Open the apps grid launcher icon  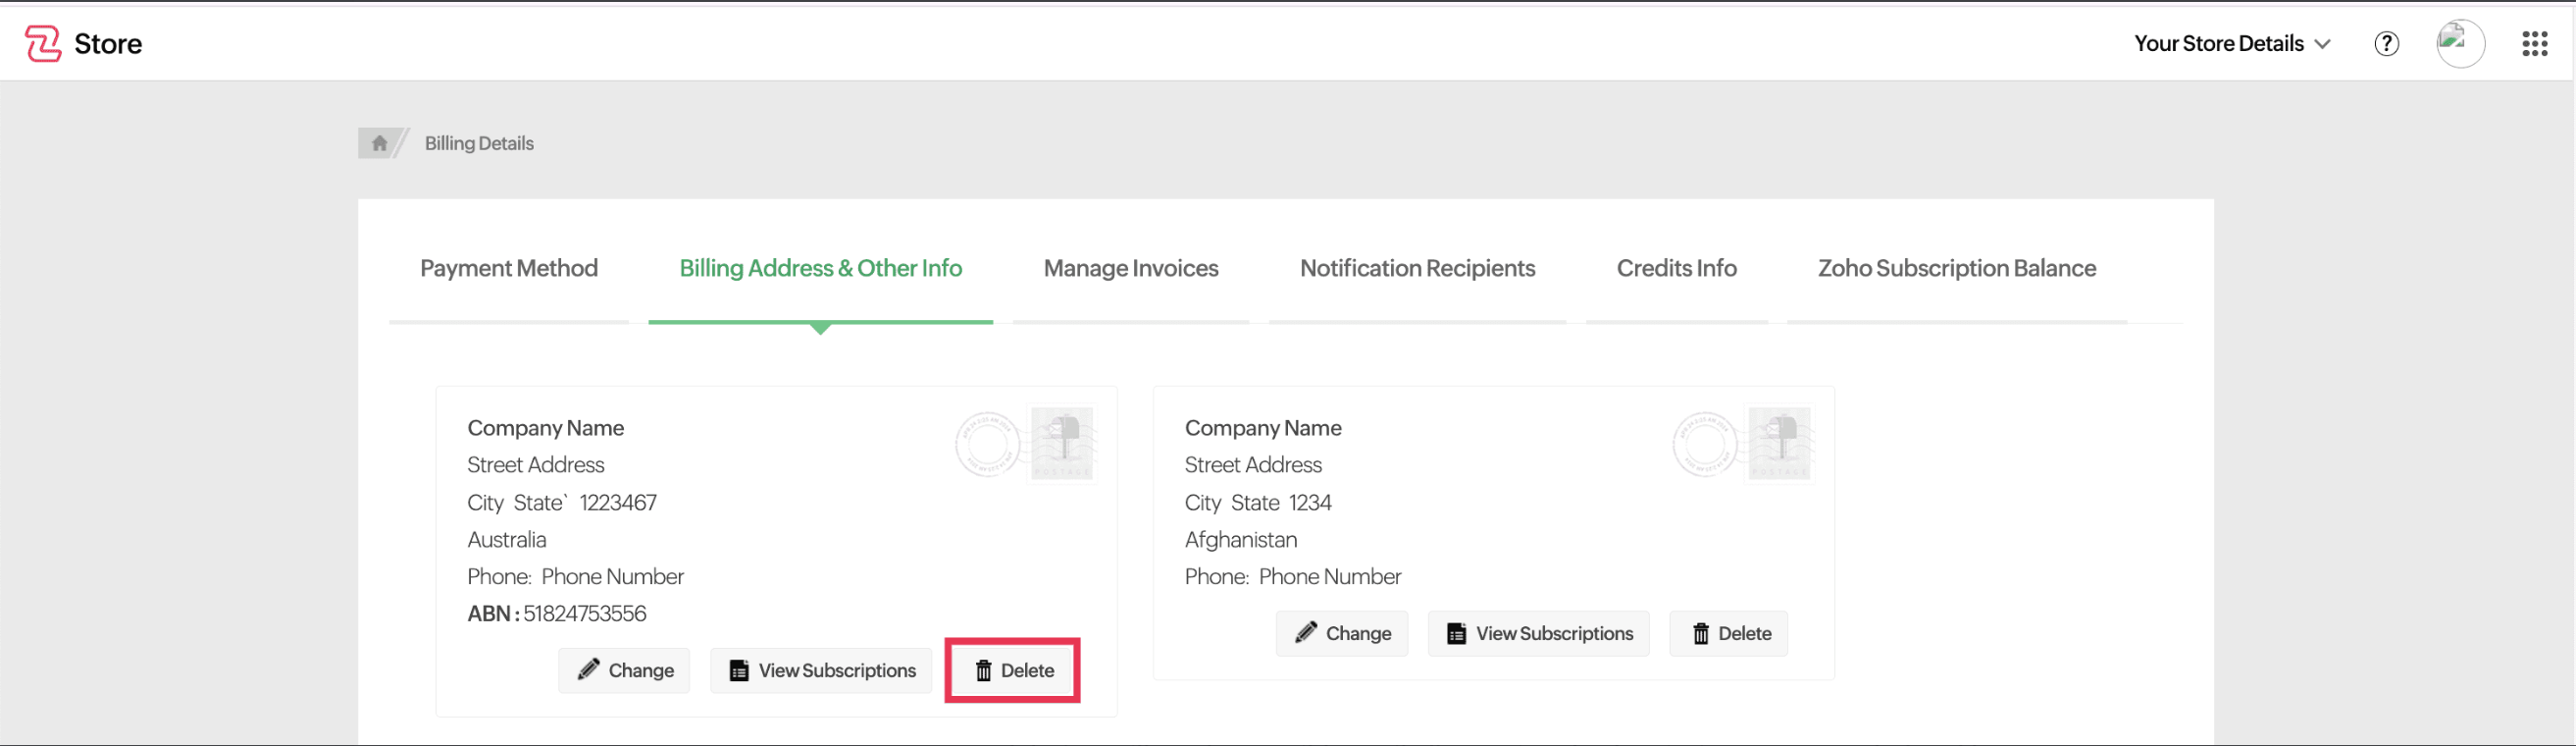[2534, 44]
